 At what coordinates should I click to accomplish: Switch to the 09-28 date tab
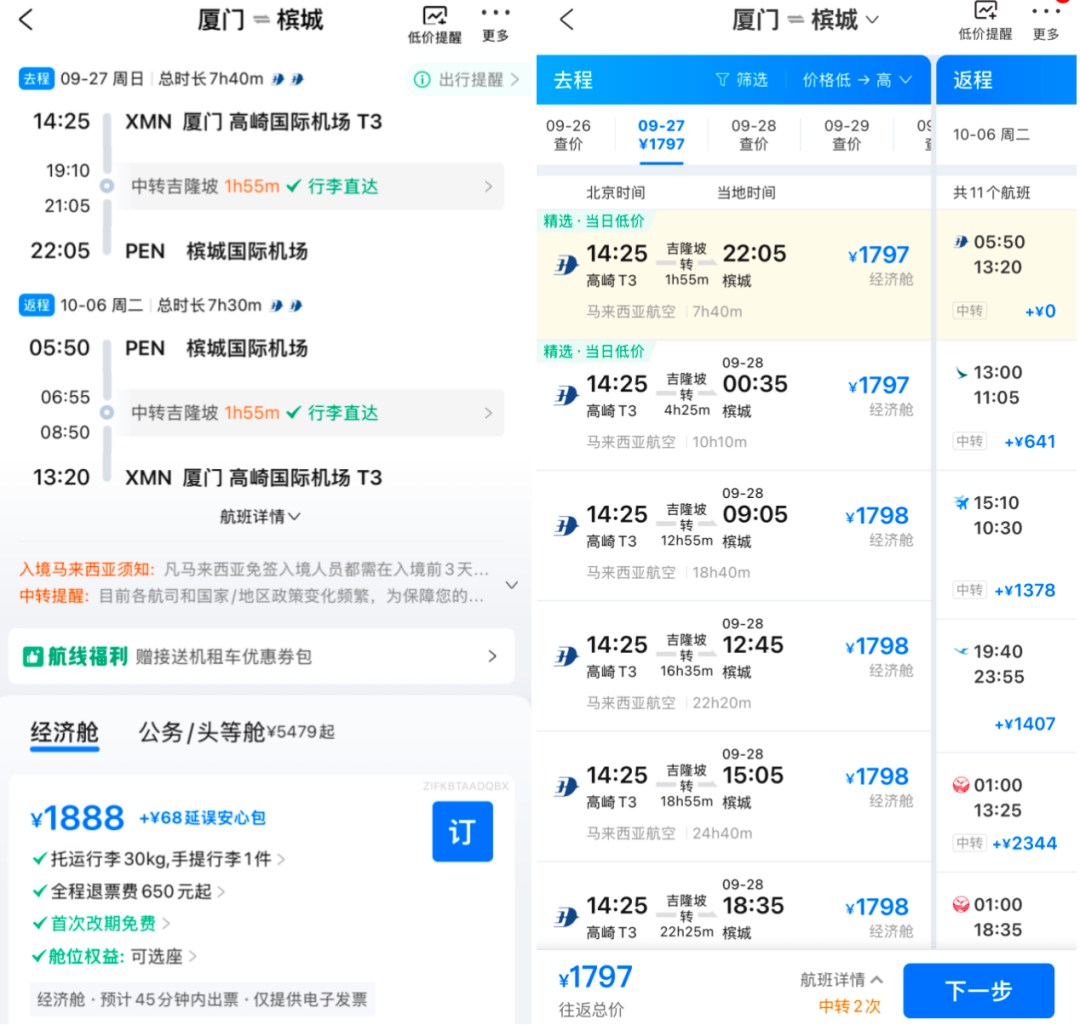pyautogui.click(x=755, y=134)
